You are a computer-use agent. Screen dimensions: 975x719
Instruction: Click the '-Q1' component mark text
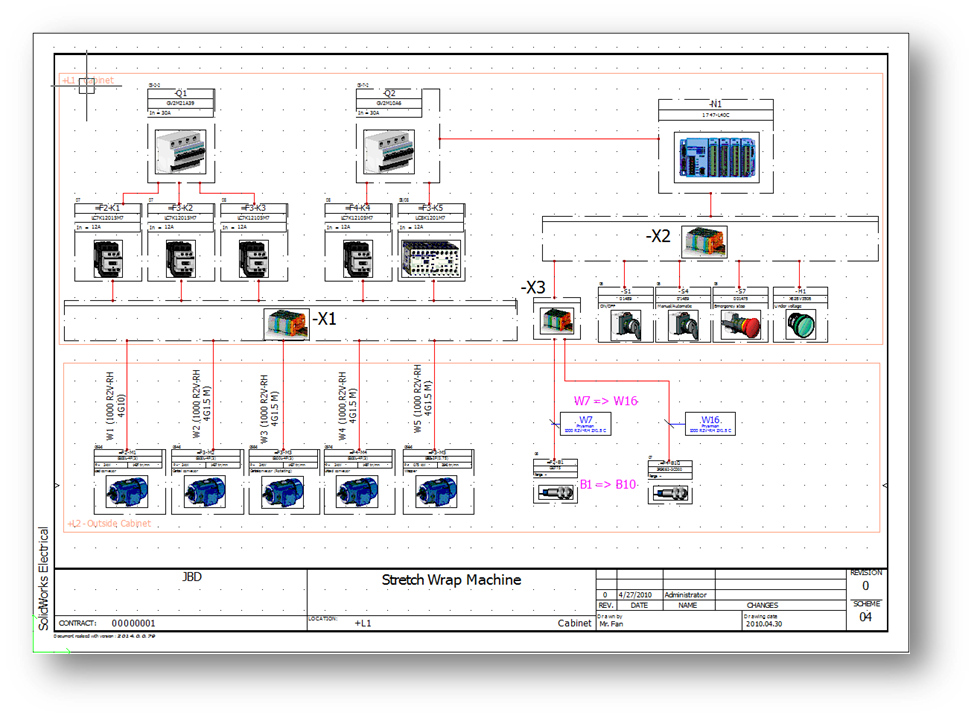pos(180,93)
